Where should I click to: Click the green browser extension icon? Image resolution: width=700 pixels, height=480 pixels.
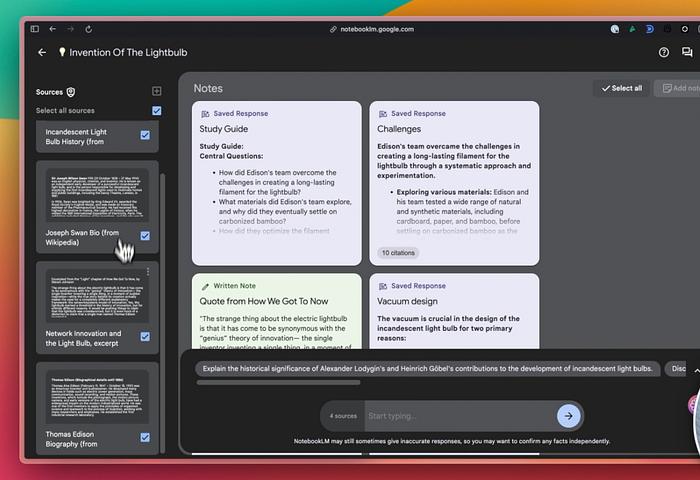click(632, 29)
